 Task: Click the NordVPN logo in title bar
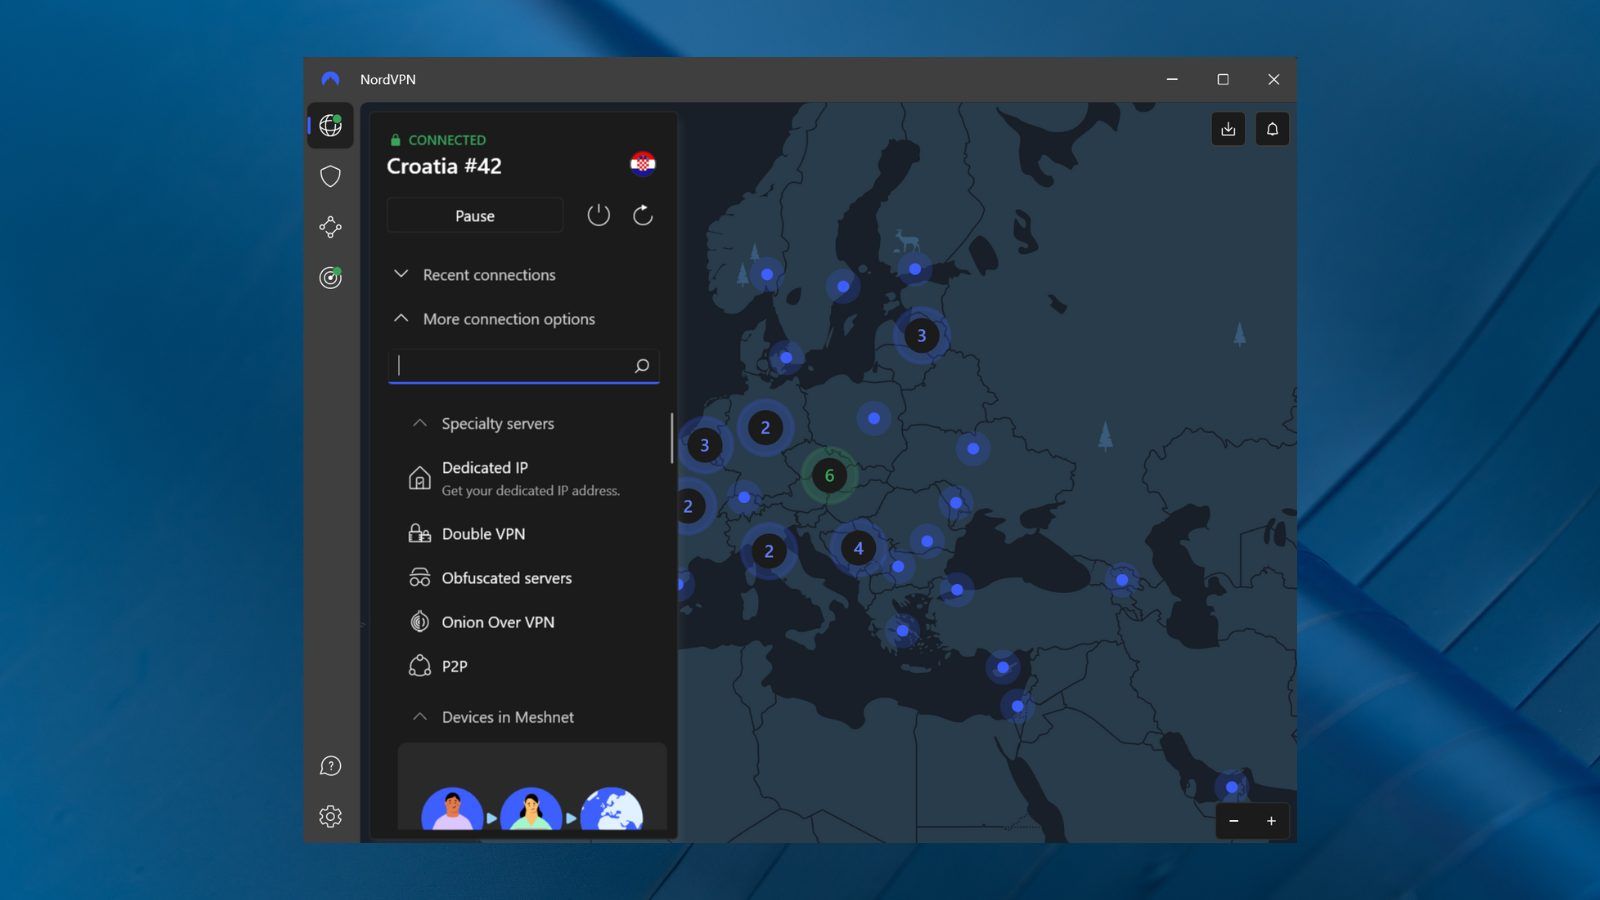(330, 79)
